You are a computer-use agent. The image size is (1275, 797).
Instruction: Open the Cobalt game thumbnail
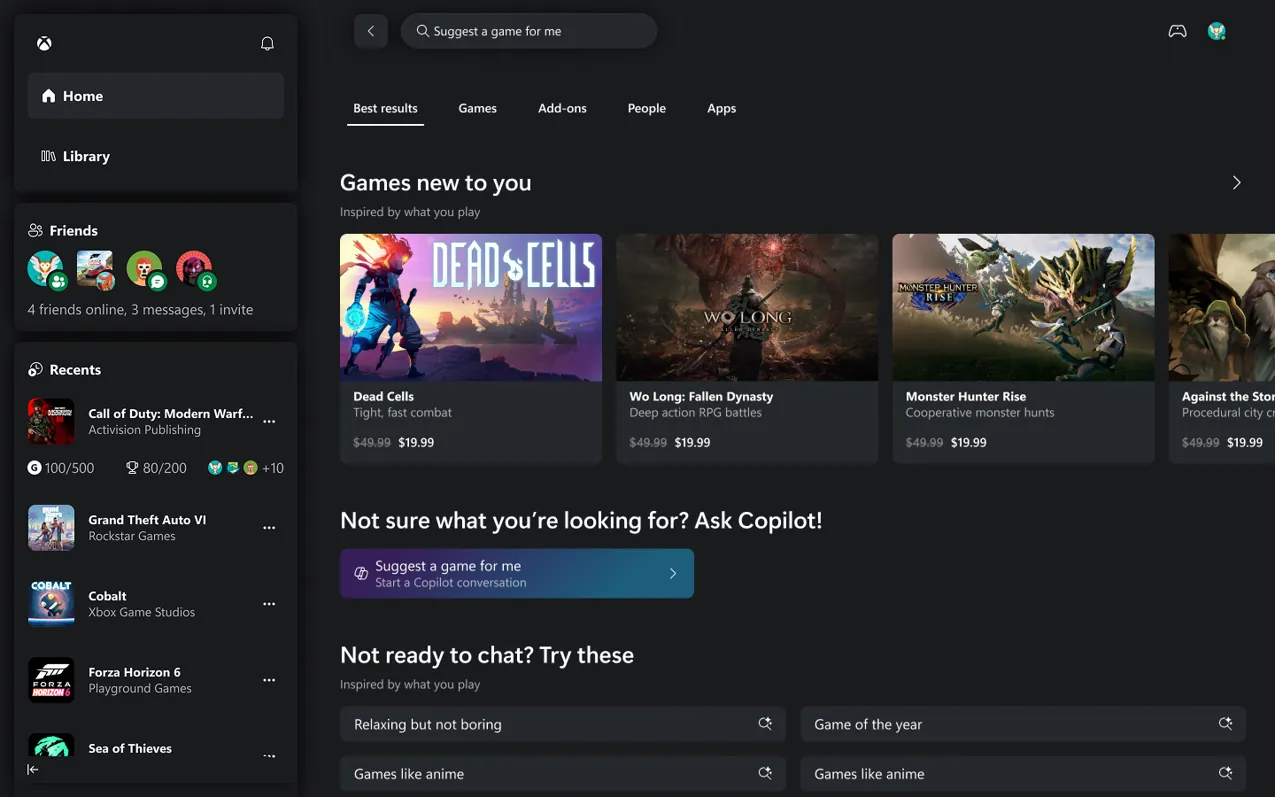pos(51,603)
